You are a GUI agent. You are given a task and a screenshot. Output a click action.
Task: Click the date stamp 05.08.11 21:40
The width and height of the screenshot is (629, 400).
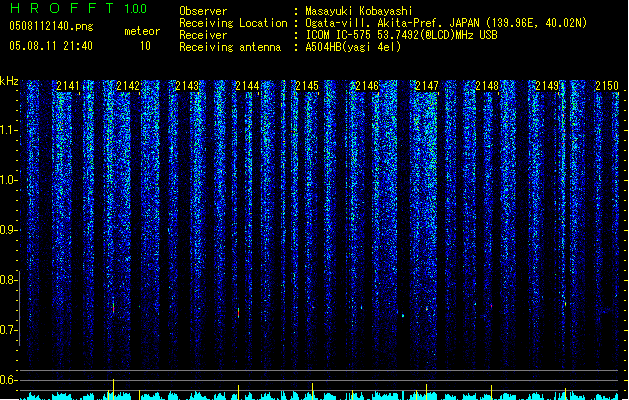tap(51, 46)
